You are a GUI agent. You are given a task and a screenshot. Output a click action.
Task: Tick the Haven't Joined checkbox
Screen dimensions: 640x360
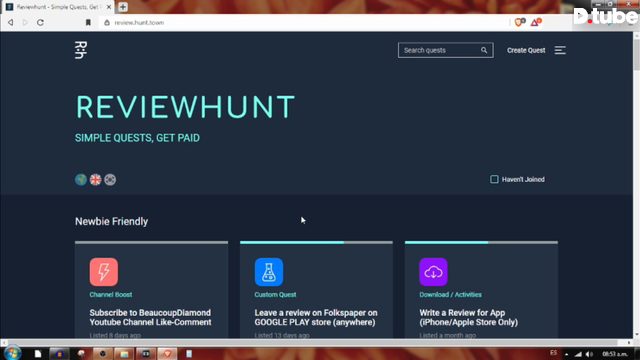[x=494, y=179]
